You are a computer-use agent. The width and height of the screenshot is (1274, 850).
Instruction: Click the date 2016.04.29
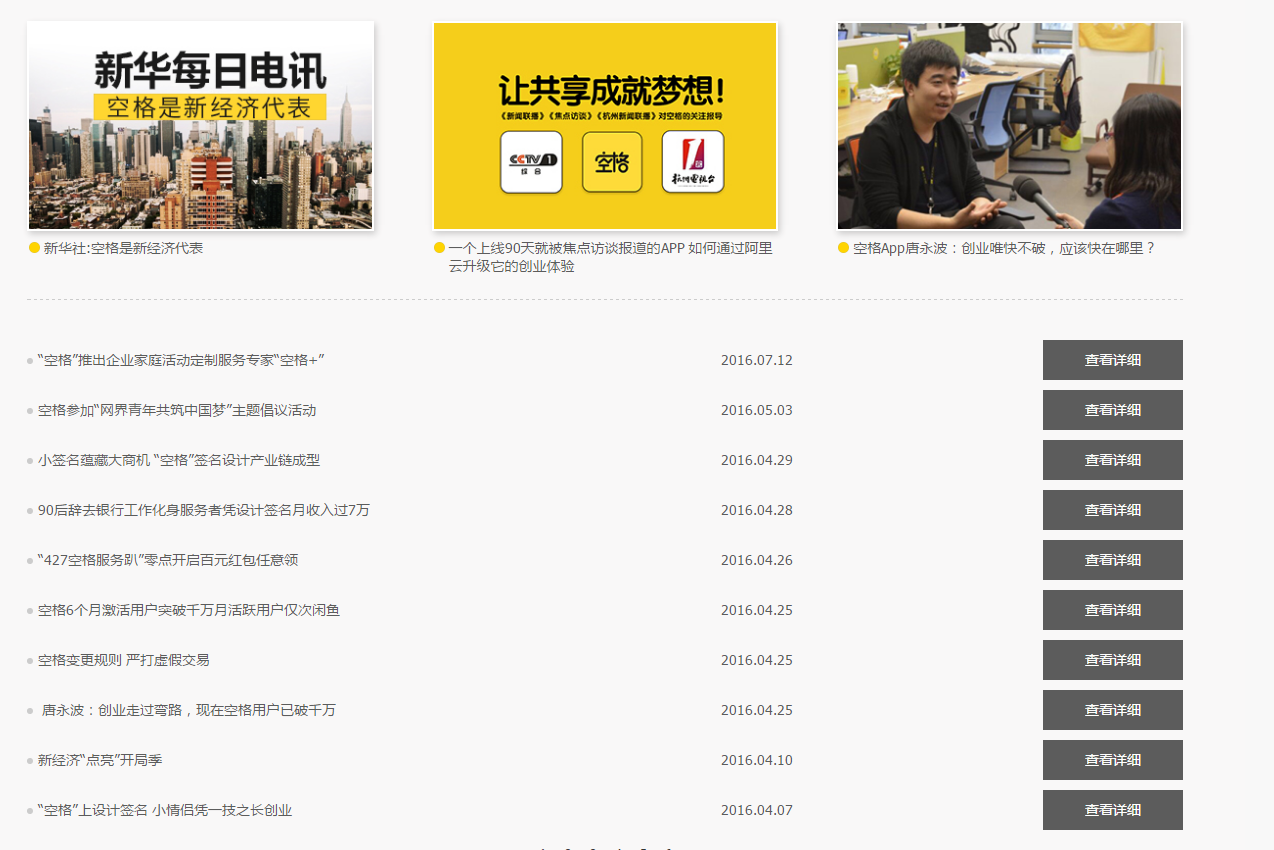(757, 460)
